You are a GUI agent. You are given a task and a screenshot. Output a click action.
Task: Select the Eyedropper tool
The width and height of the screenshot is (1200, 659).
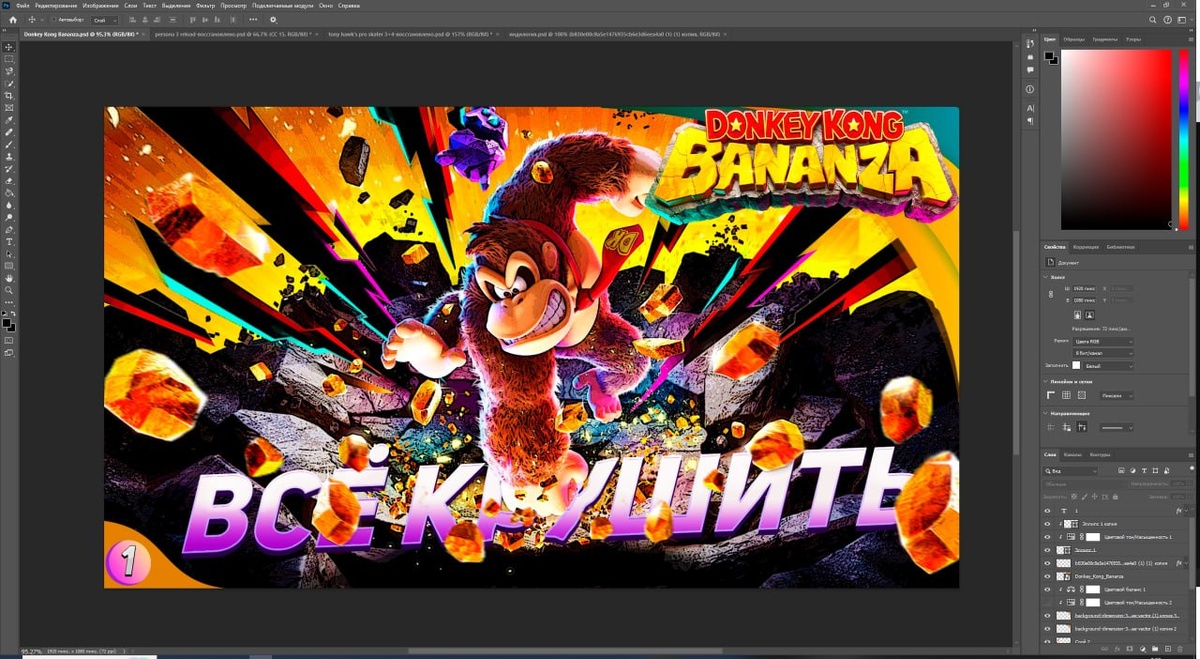10,120
